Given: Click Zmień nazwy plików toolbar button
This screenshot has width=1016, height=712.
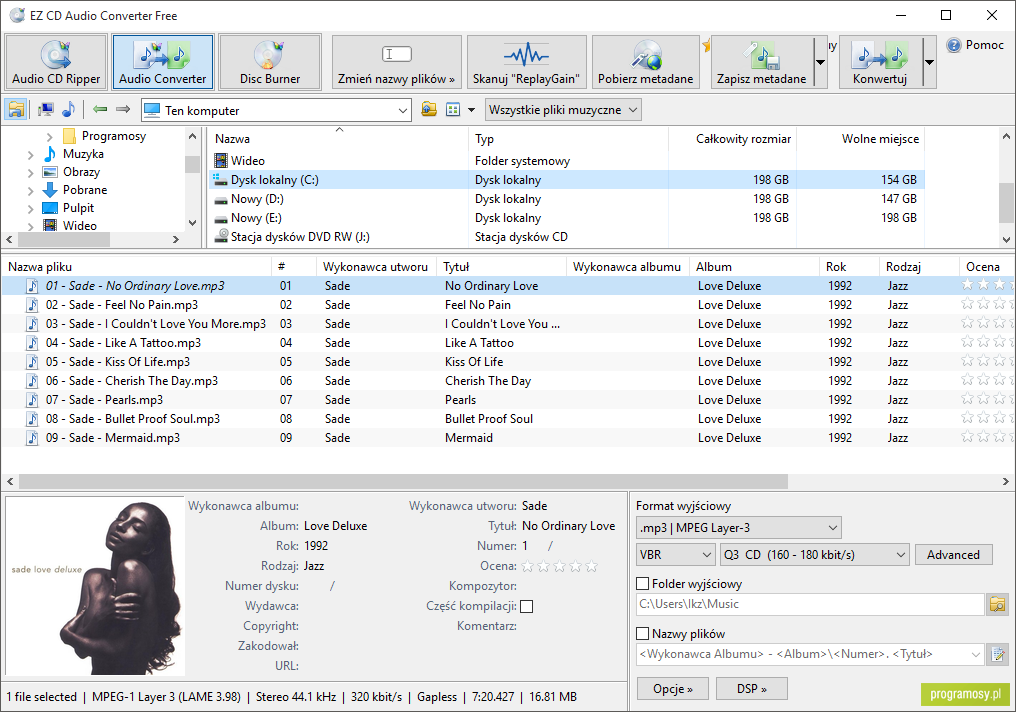Looking at the screenshot, I should pos(397,62).
